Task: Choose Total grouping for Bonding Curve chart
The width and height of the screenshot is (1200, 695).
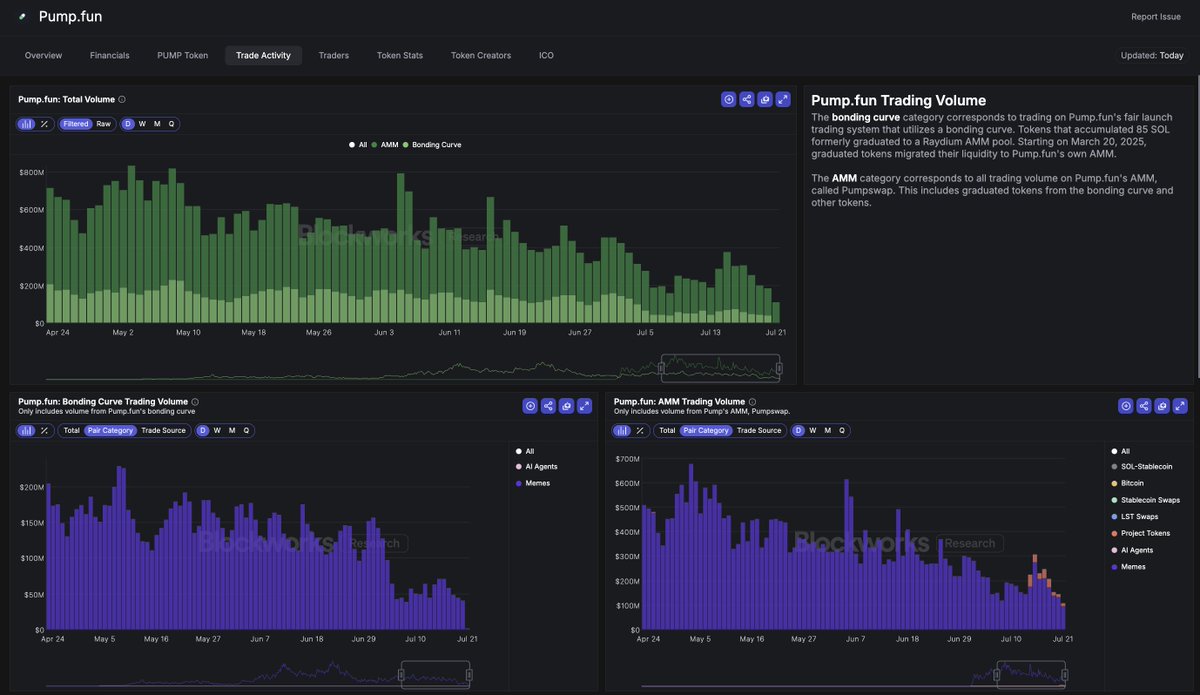Action: point(71,430)
